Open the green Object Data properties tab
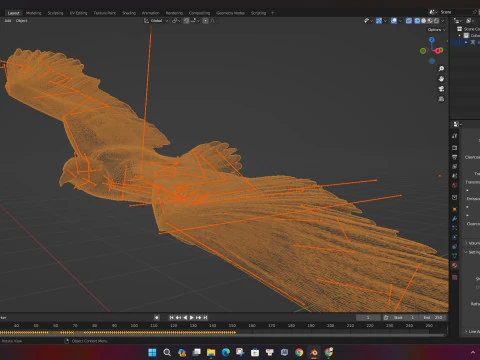 [x=454, y=256]
